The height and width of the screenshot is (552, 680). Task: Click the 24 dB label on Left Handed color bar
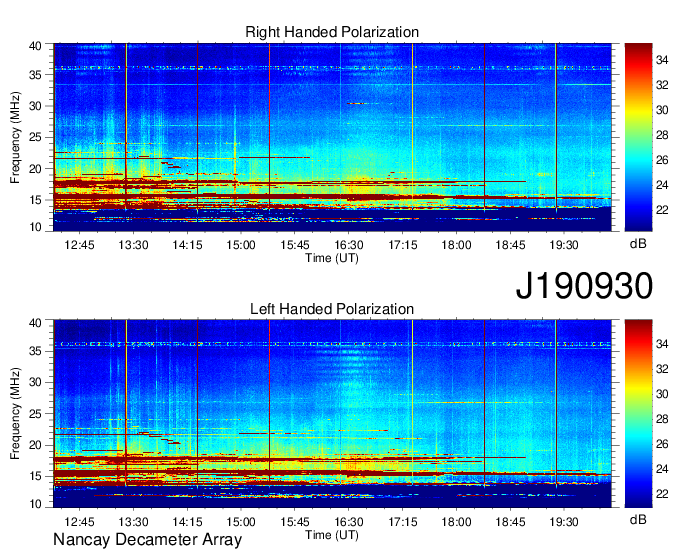(662, 469)
